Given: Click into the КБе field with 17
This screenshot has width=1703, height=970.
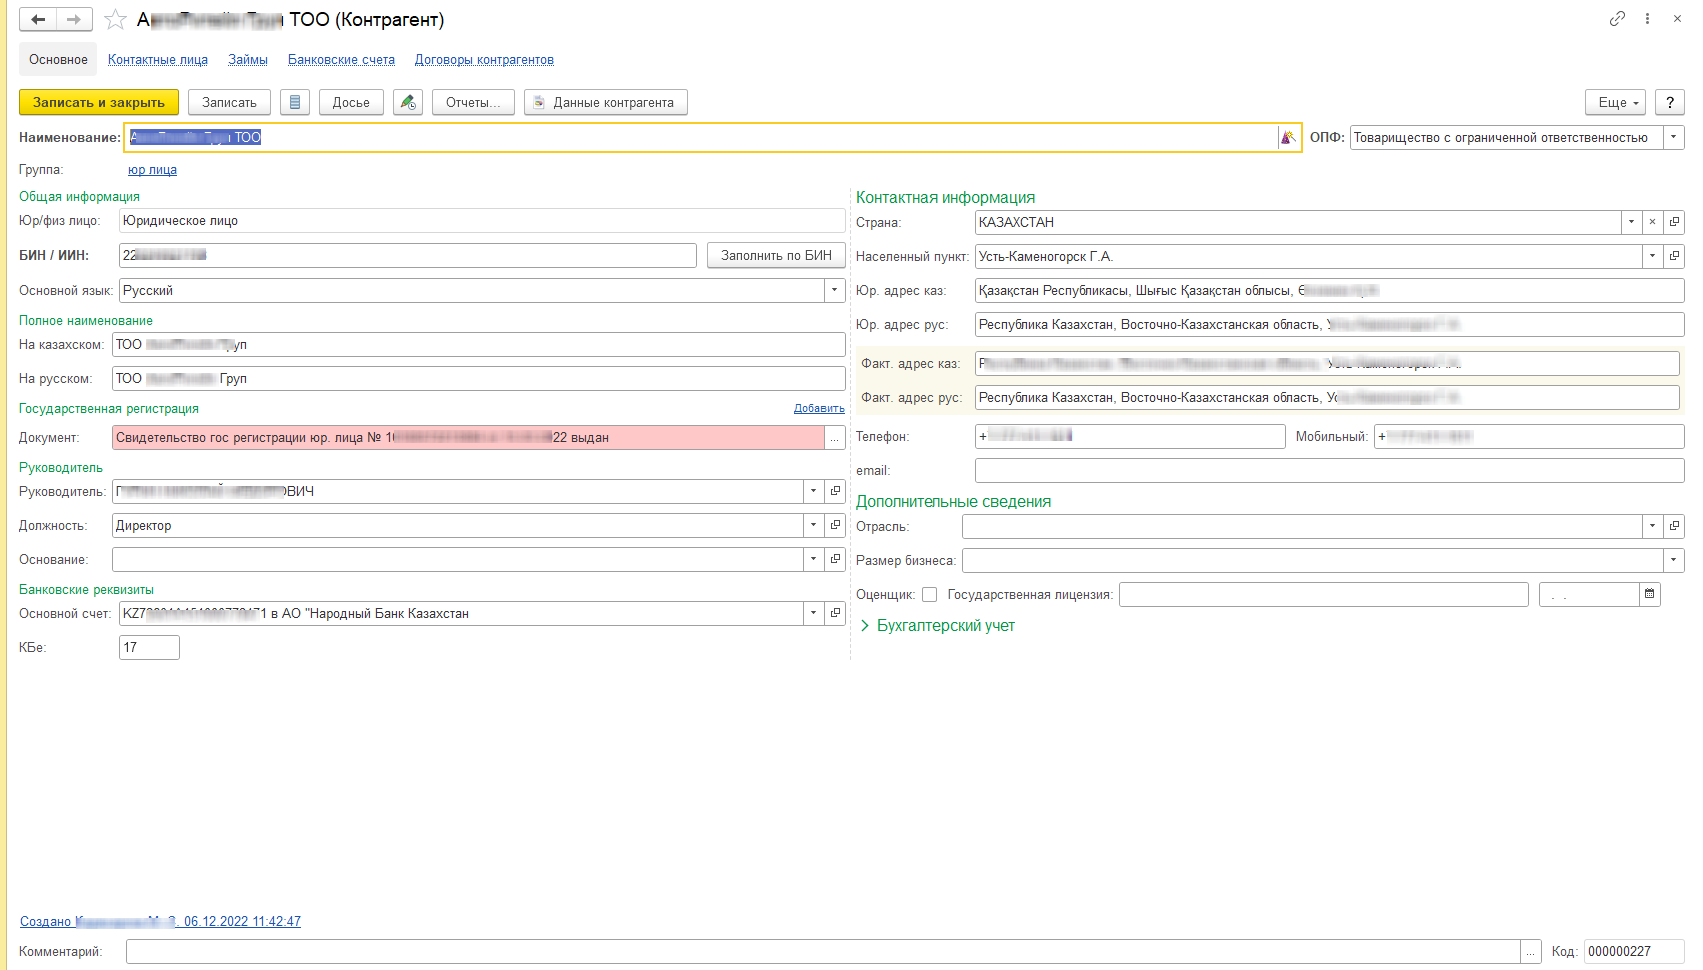Looking at the screenshot, I should click(x=149, y=647).
